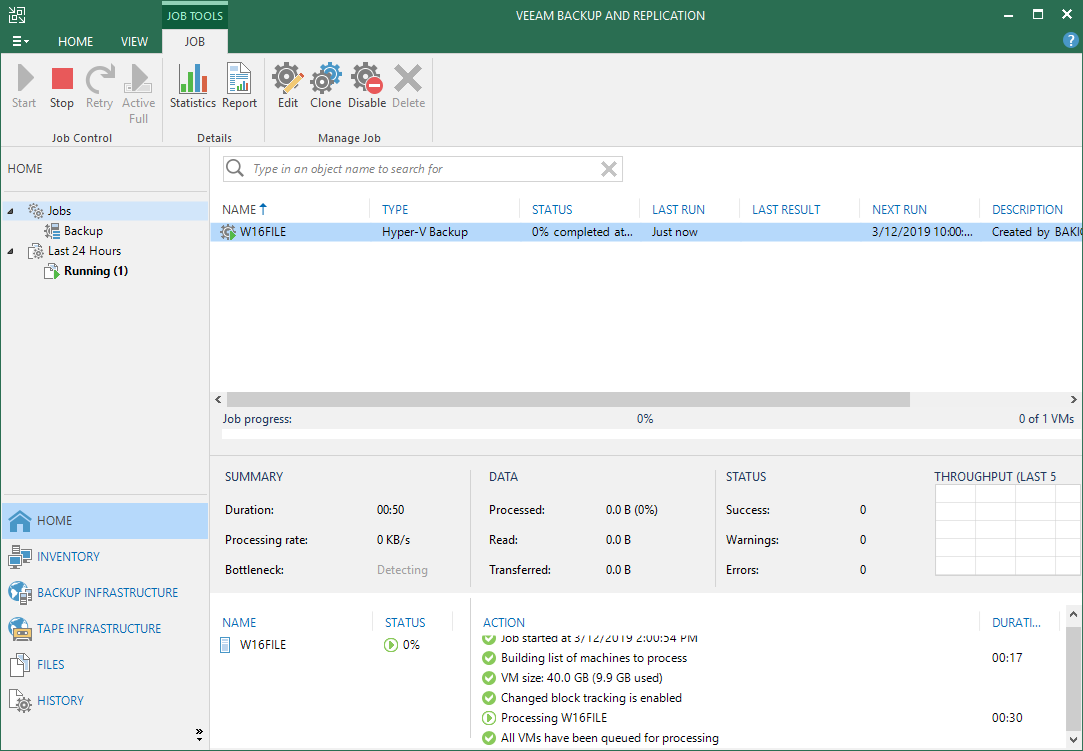Click the Detecting bottleneck value

click(x=402, y=570)
